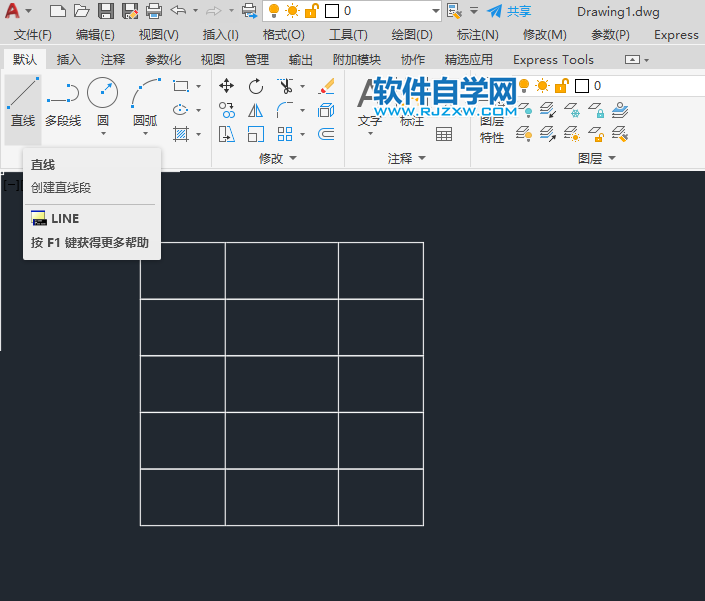Click layer color swatch in quick access toolbar
705x601 pixels.
pyautogui.click(x=332, y=11)
